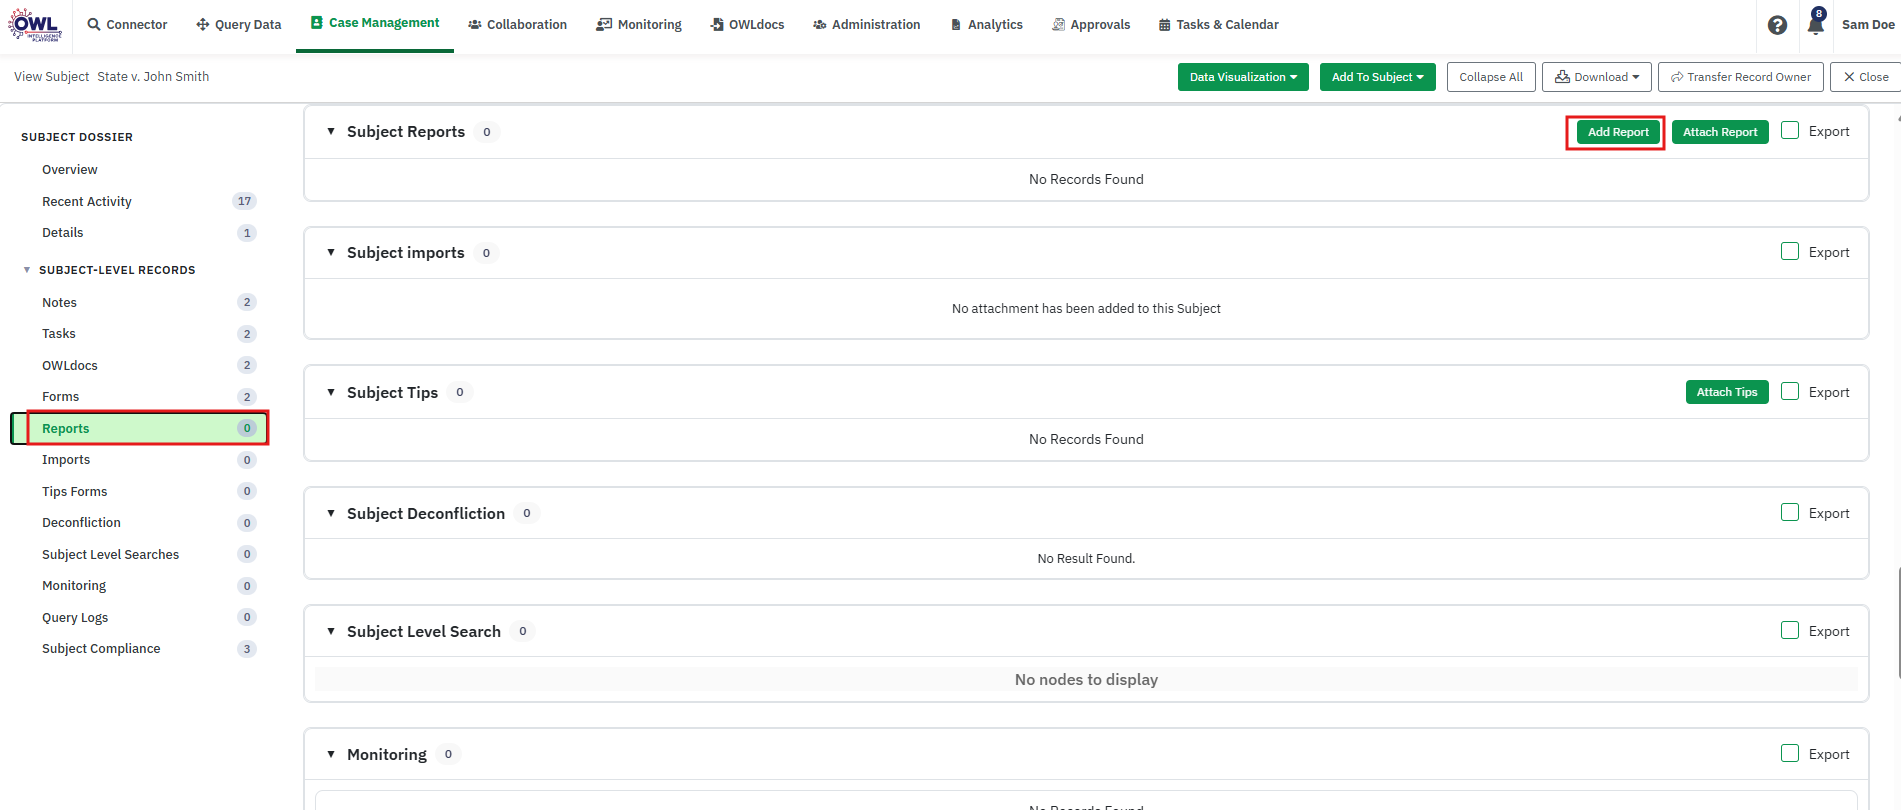This screenshot has width=1901, height=810.
Task: Click the 'No Records Found' text under Subject Reports
Action: (1086, 179)
